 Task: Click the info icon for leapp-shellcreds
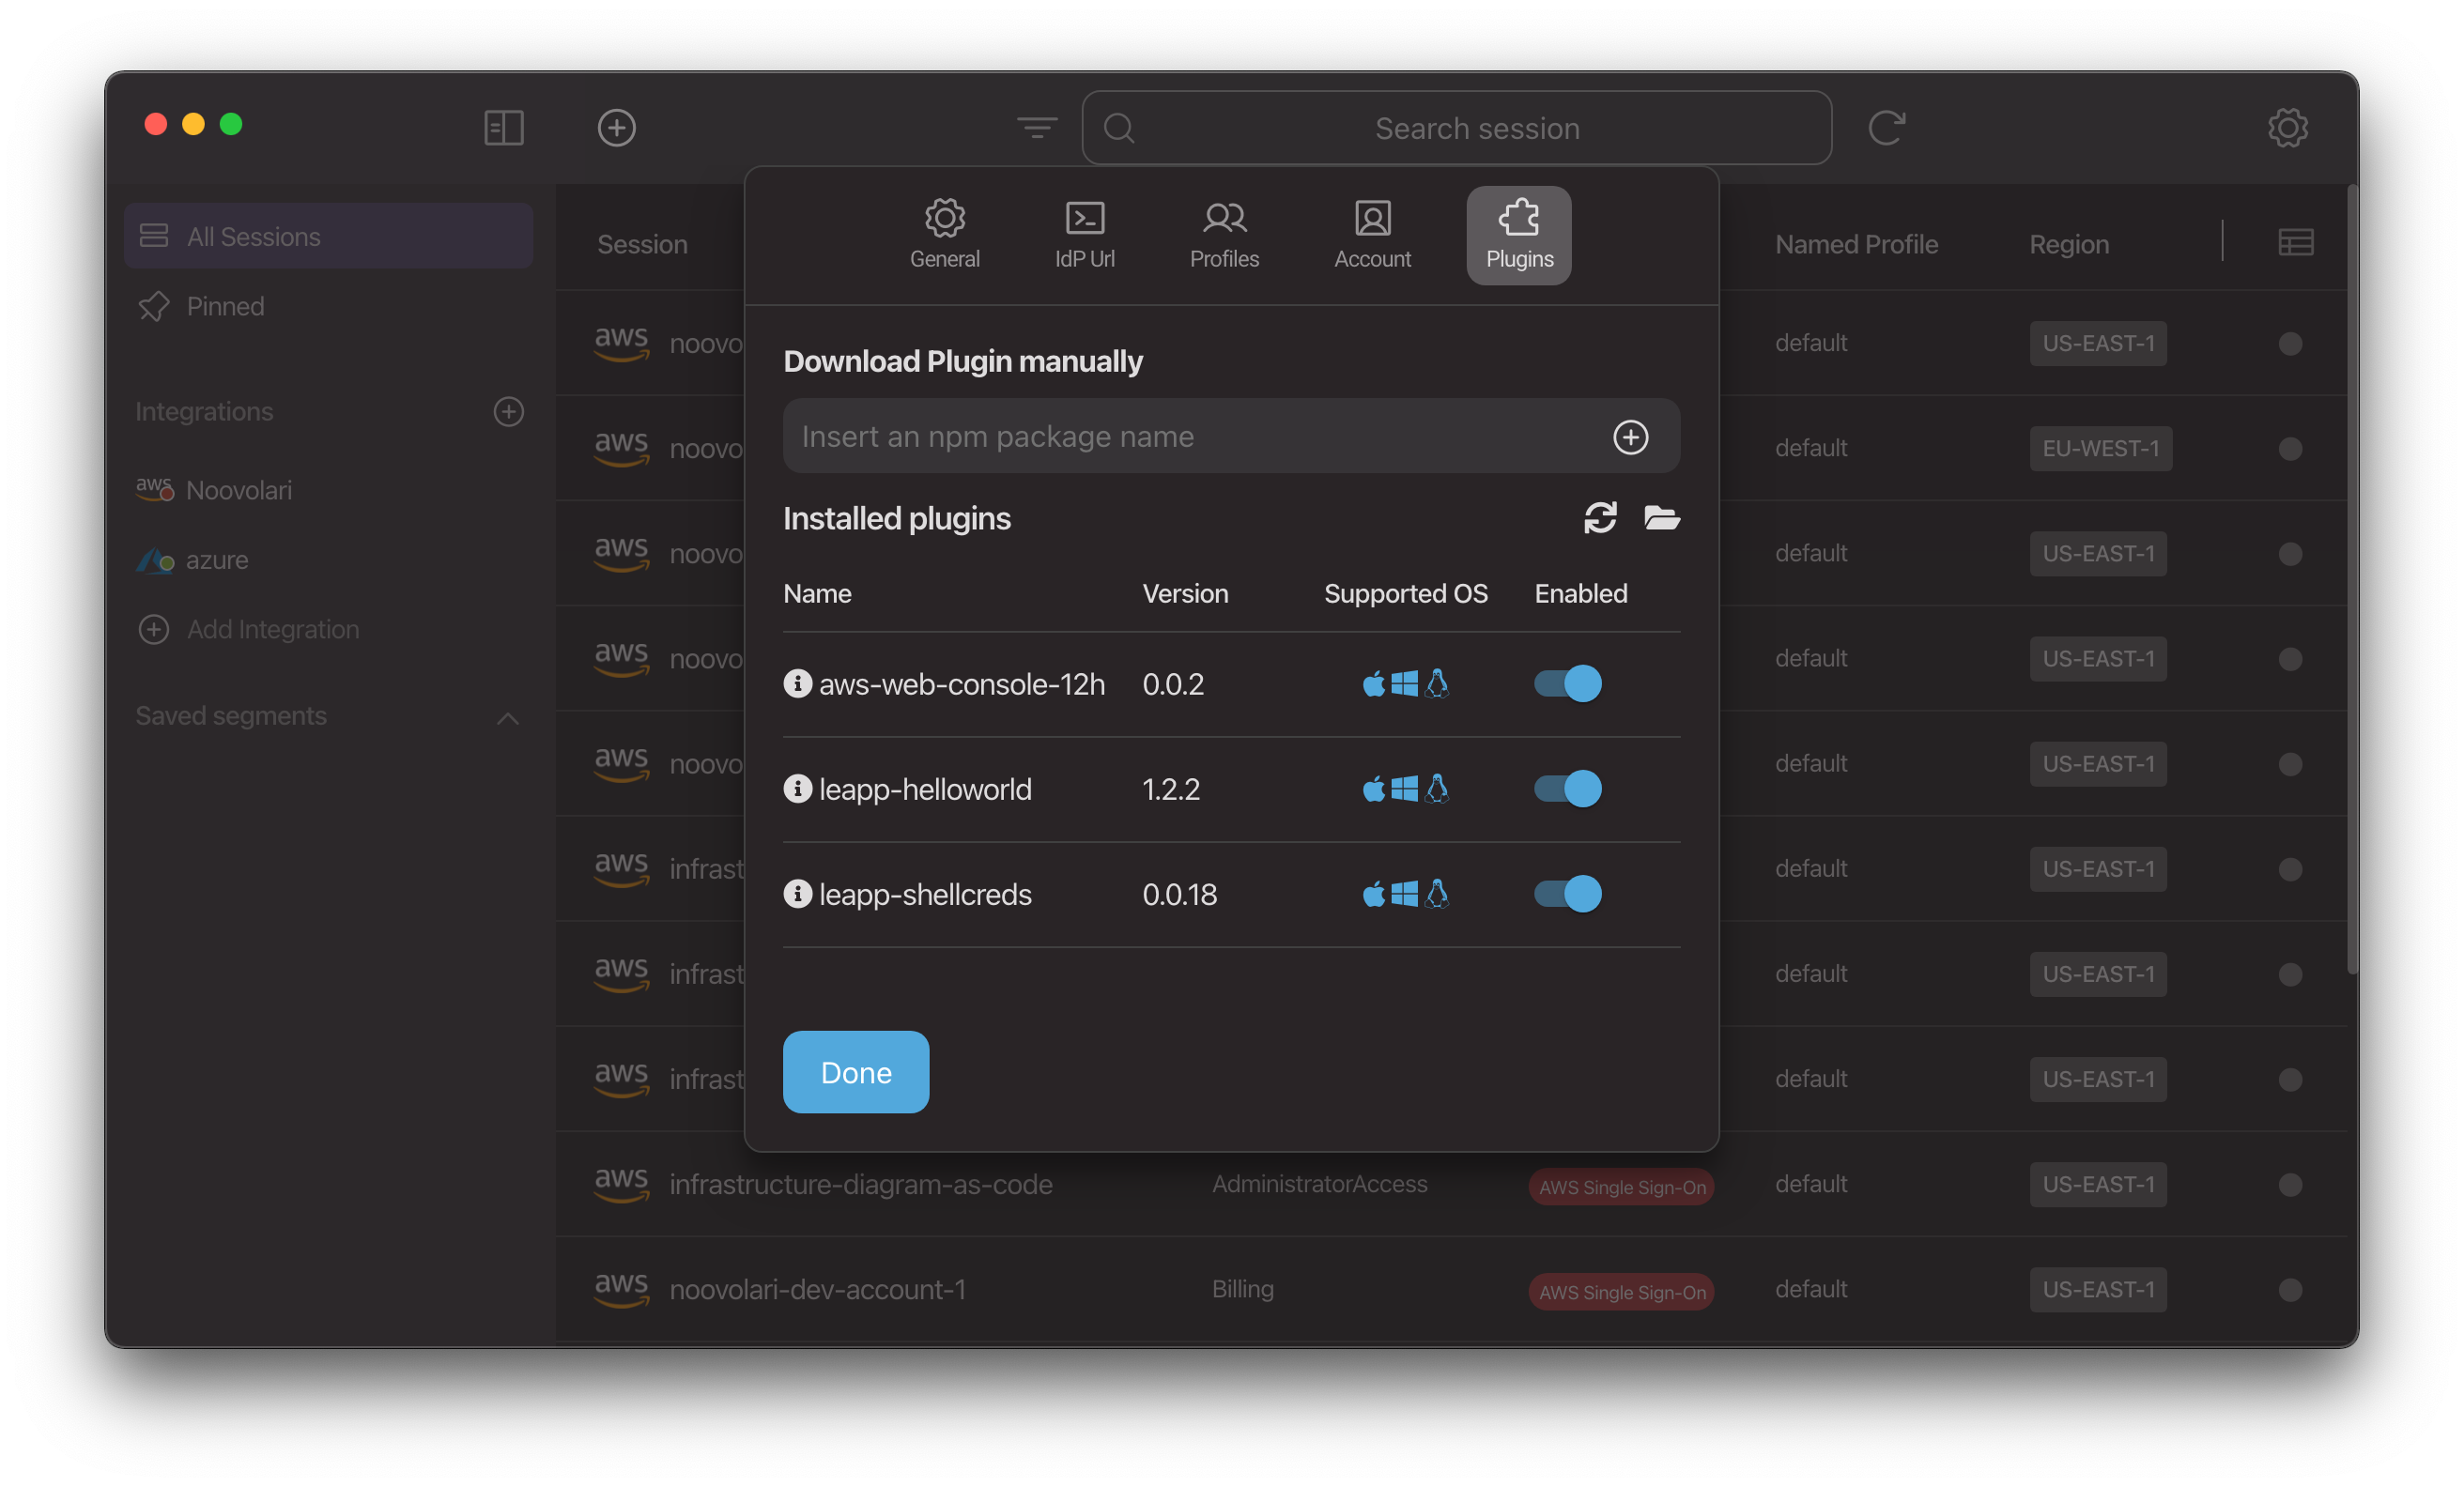coord(795,894)
